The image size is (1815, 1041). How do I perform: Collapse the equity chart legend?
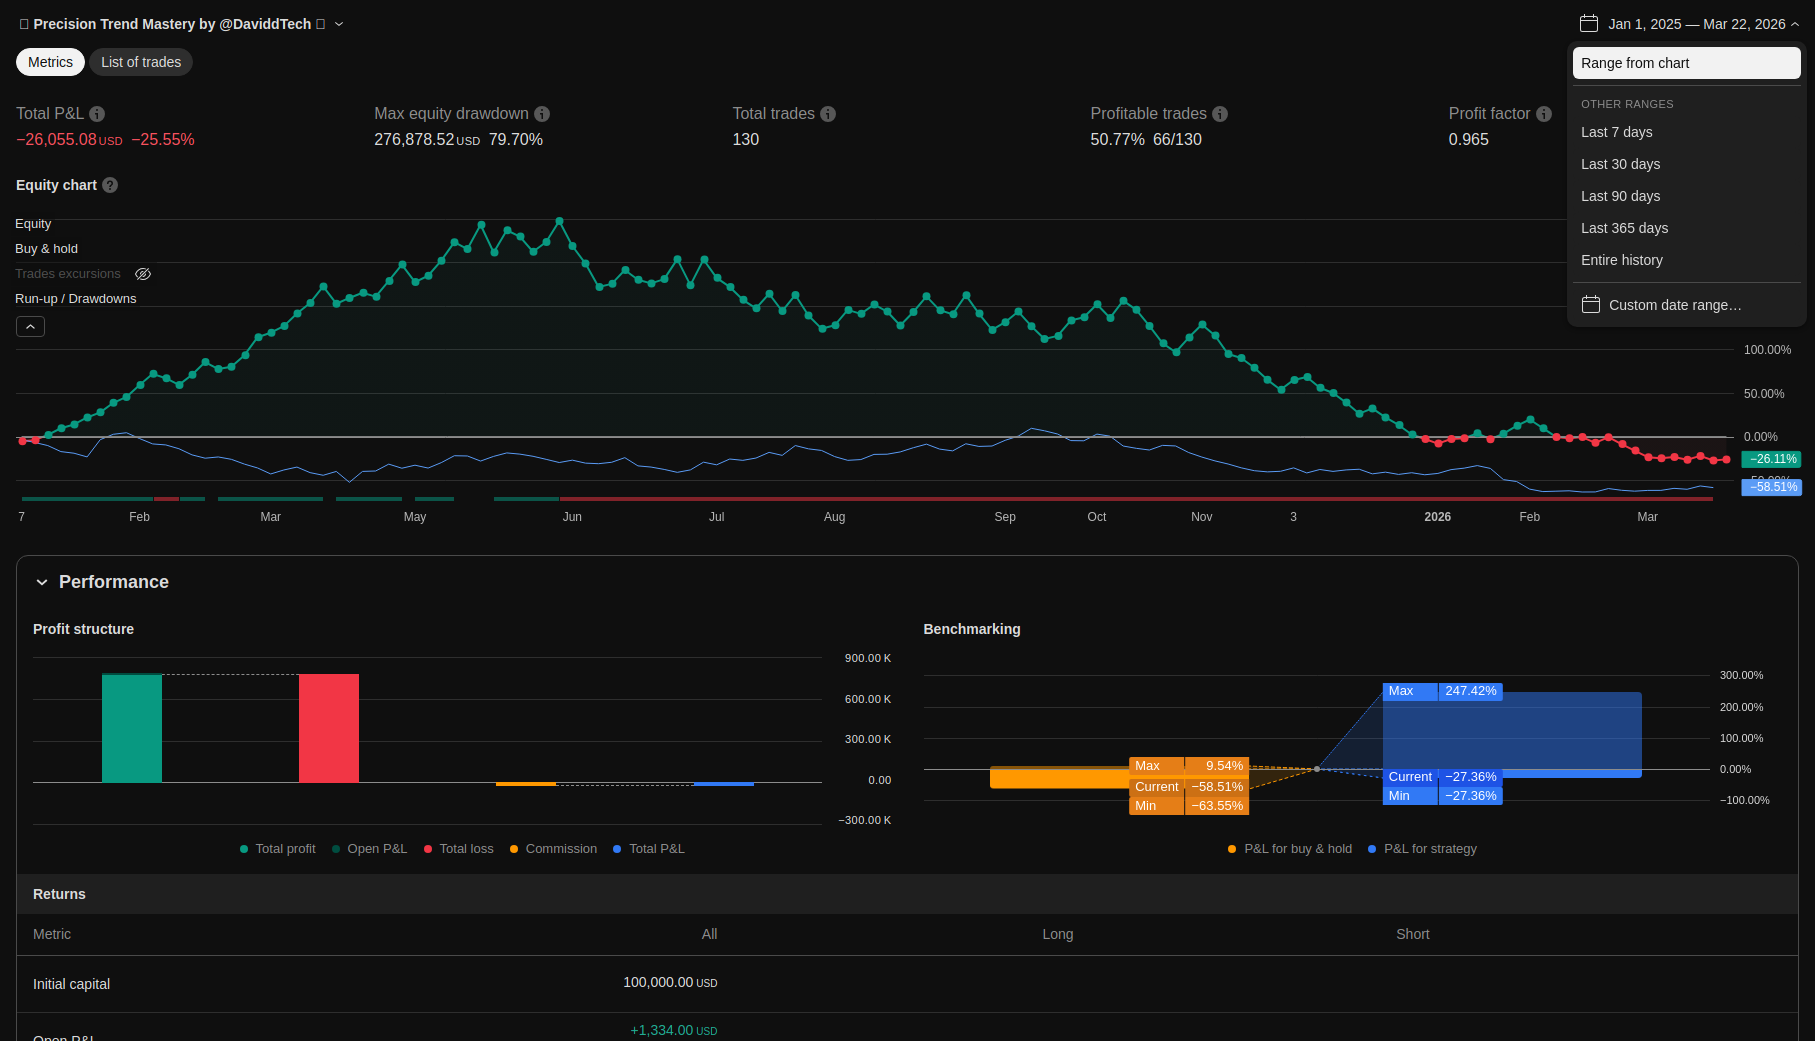pyautogui.click(x=30, y=327)
